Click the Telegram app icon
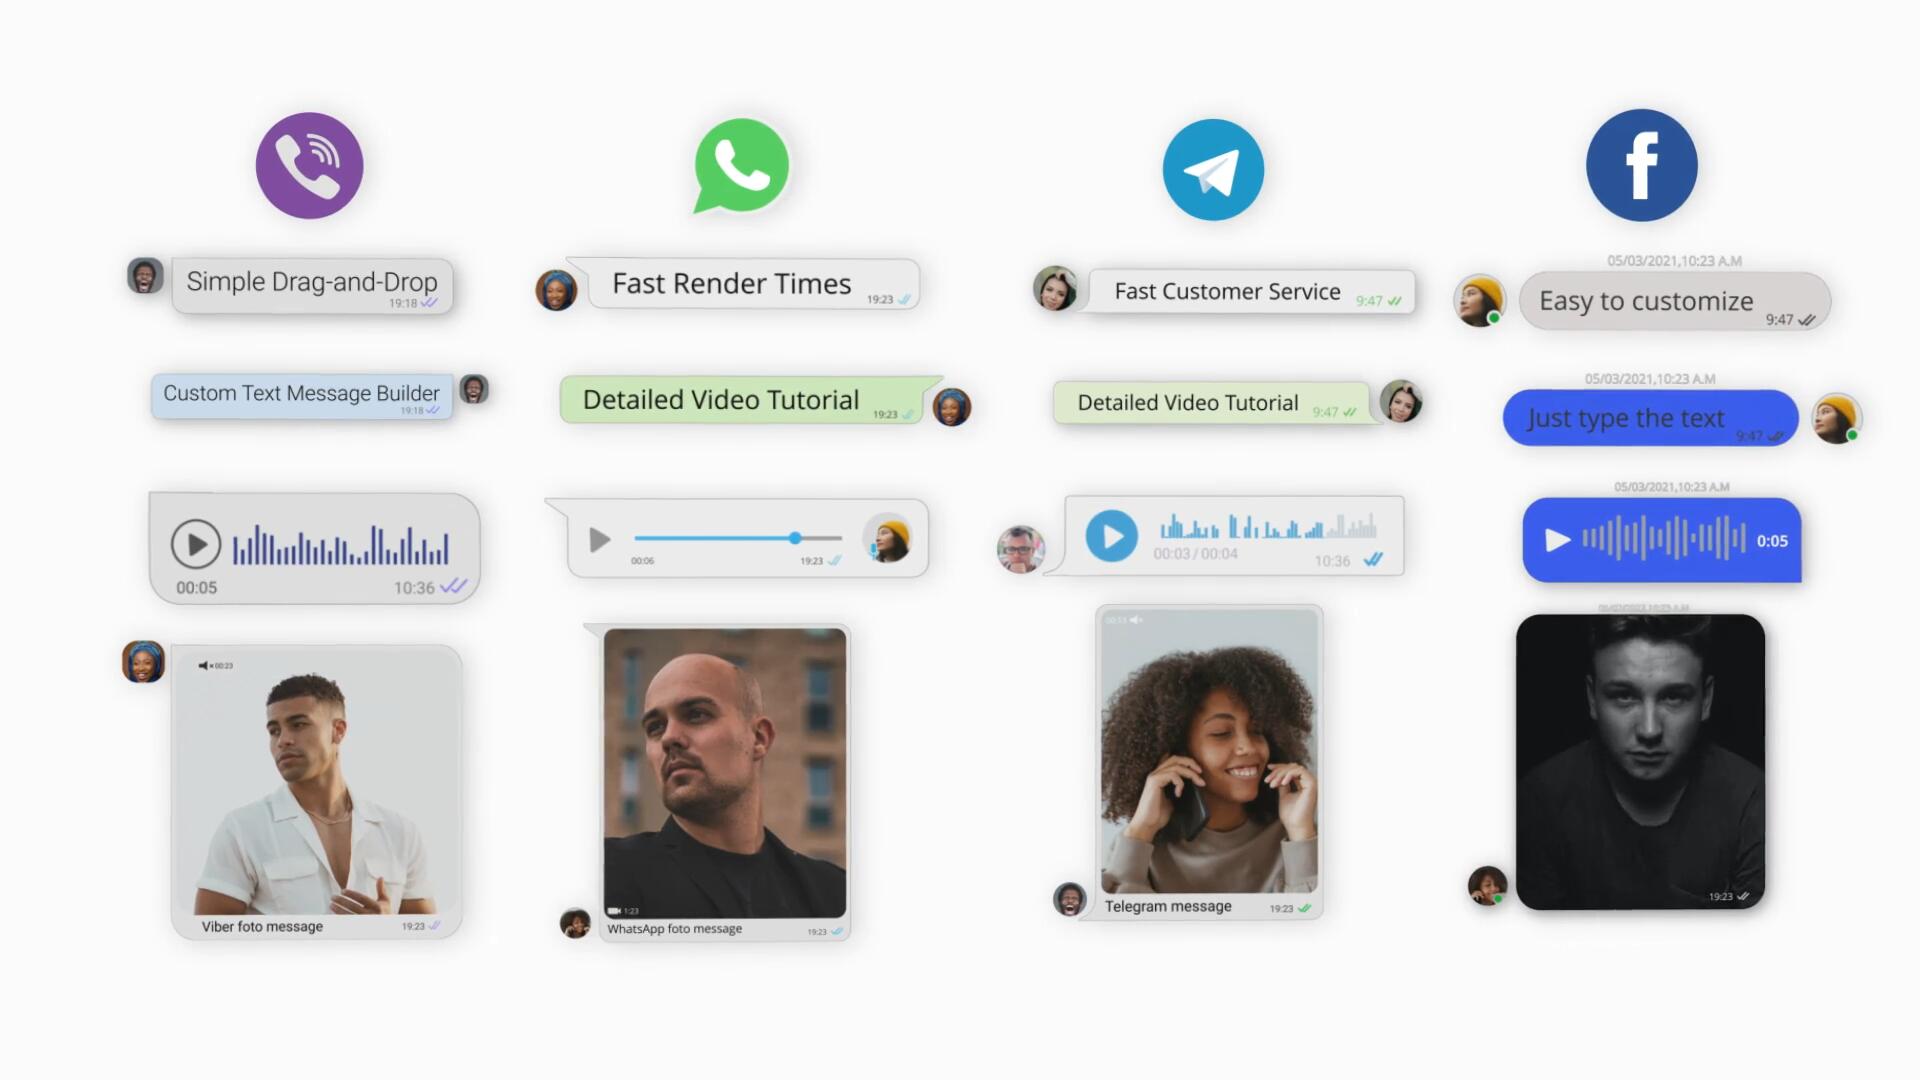The image size is (1920, 1080). click(1213, 167)
